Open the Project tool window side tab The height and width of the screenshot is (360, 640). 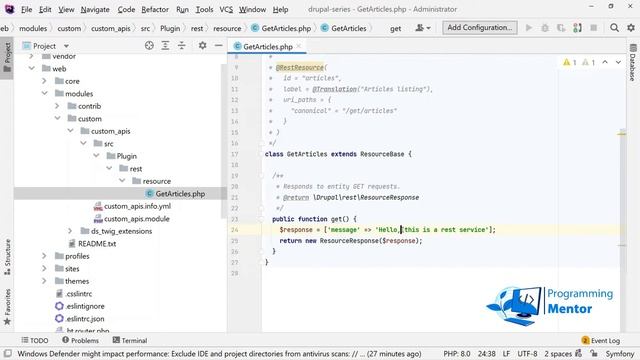[7, 57]
